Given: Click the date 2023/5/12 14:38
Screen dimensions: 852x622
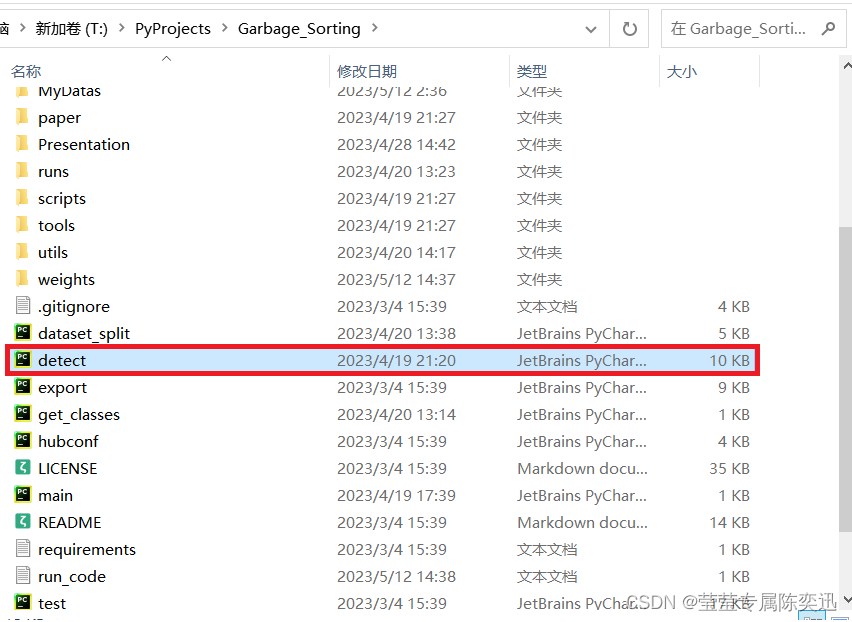Looking at the screenshot, I should (x=396, y=576).
